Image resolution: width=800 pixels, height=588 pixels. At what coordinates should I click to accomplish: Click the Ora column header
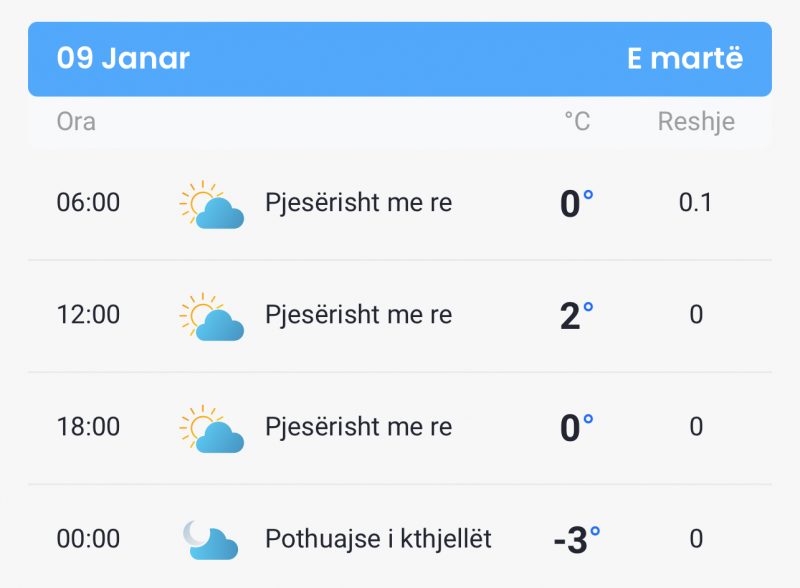click(76, 122)
